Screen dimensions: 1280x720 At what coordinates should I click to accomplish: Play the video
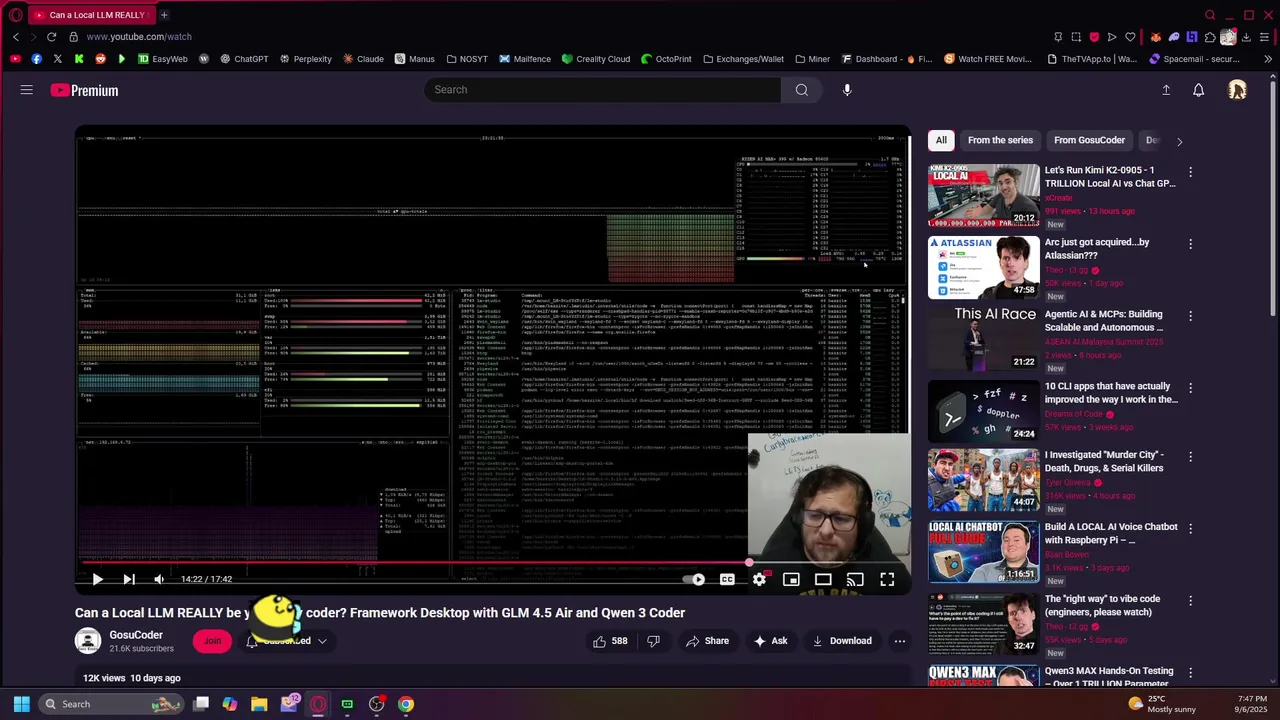pyautogui.click(x=97, y=579)
